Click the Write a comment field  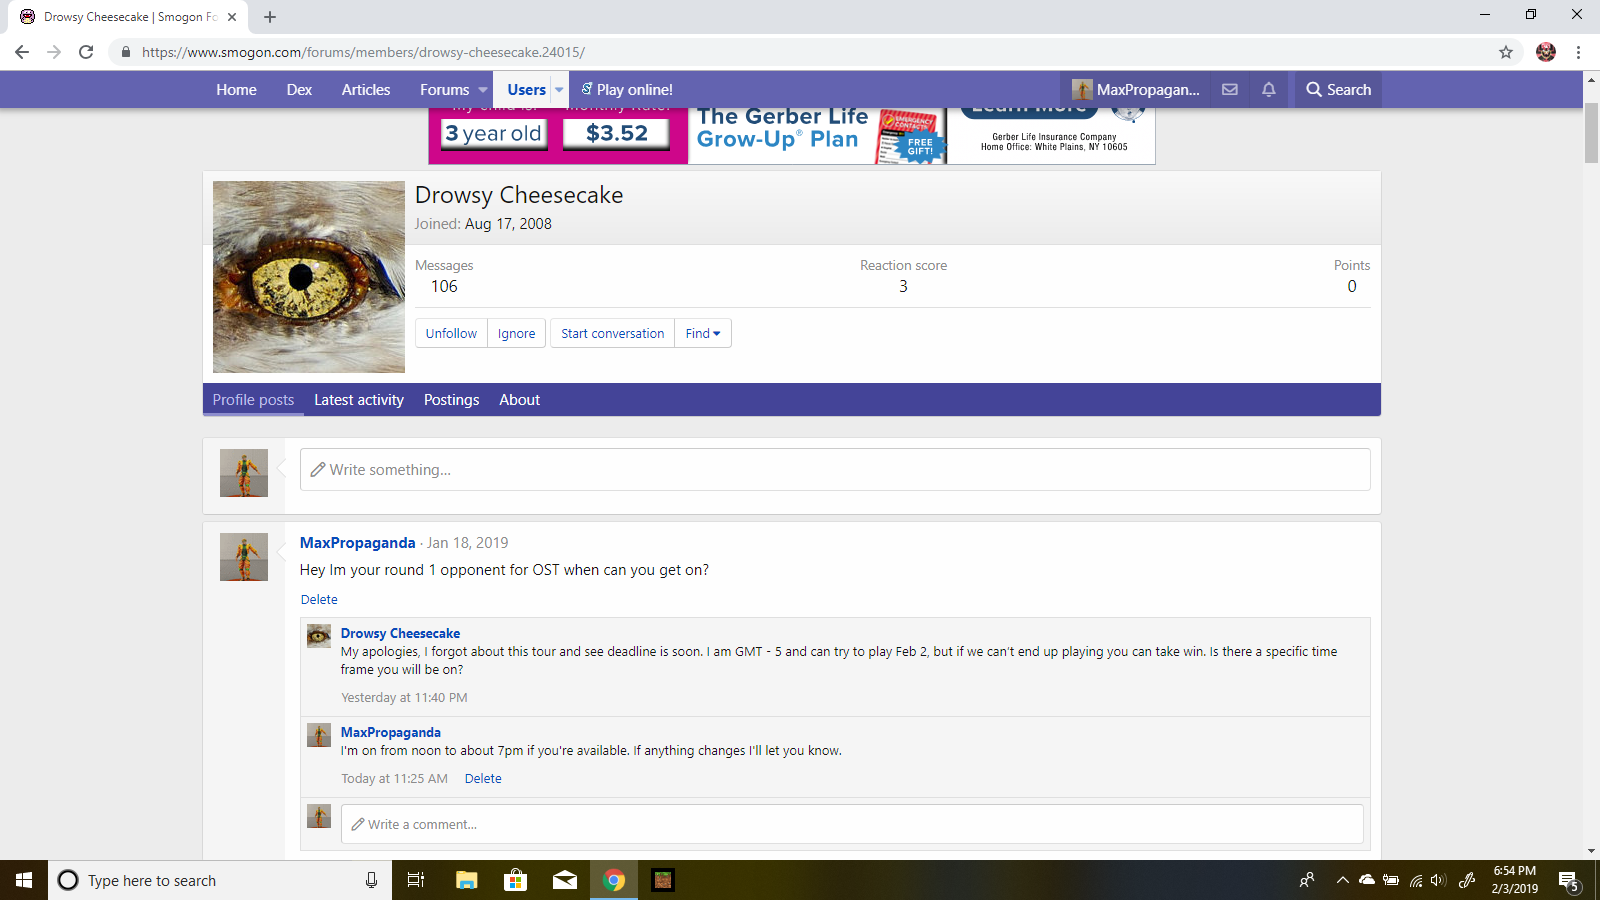852,825
